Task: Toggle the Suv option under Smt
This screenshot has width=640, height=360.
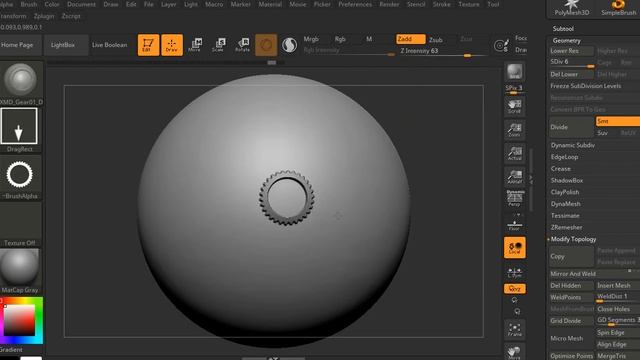Action: 603,133
